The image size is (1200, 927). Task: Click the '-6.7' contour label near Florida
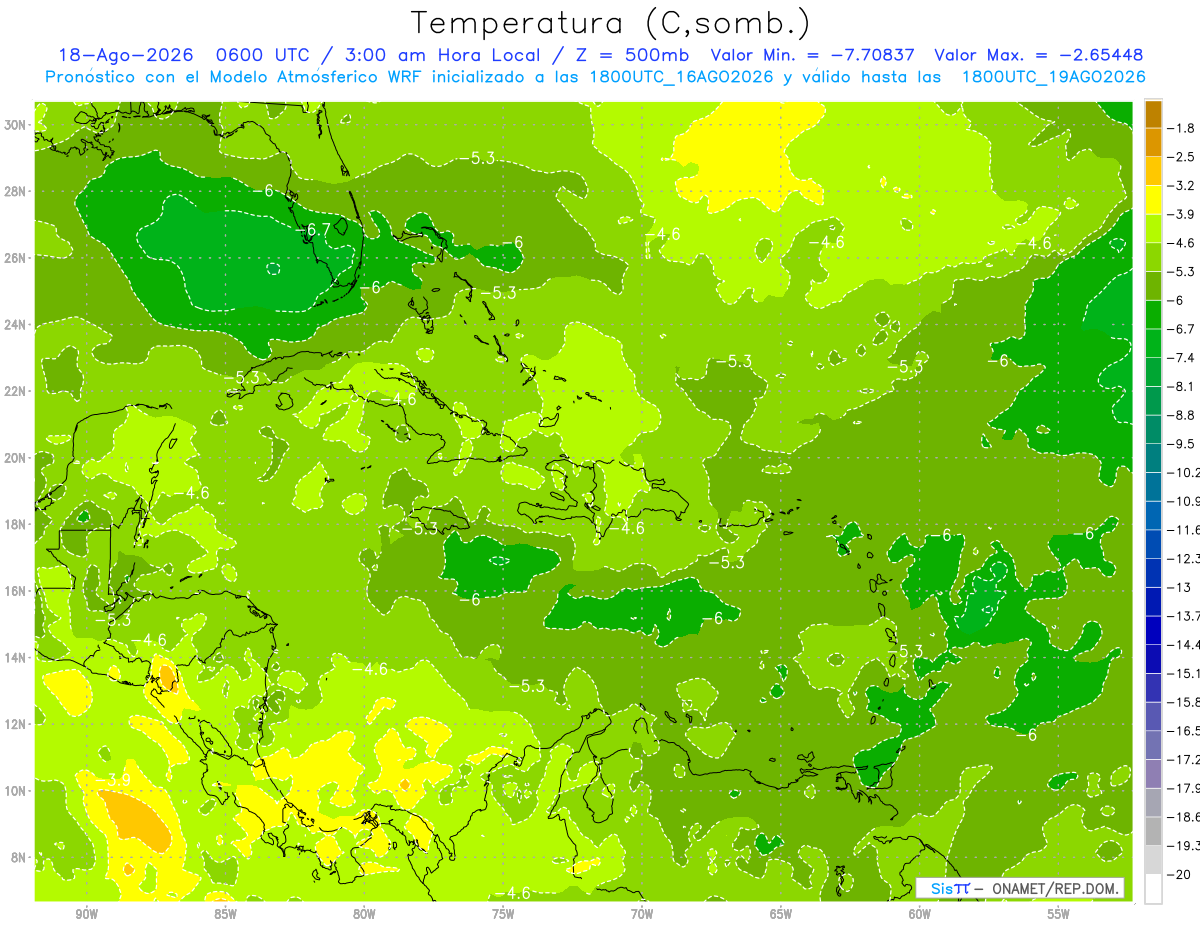tap(313, 230)
